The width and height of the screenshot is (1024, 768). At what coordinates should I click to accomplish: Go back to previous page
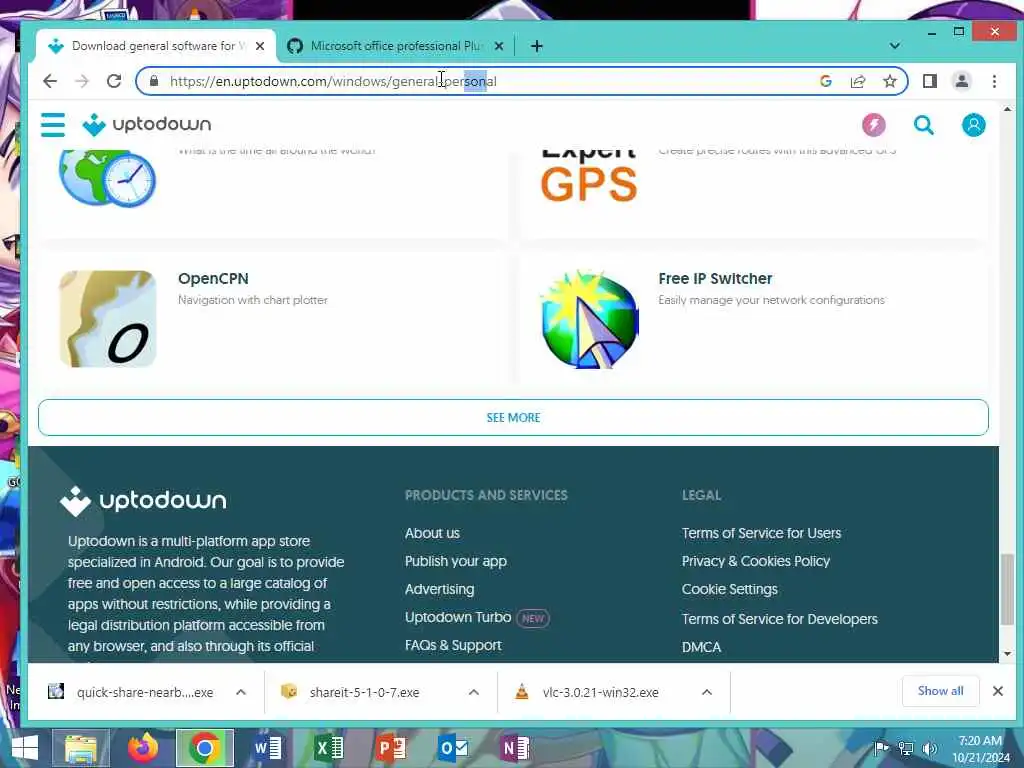coord(50,81)
